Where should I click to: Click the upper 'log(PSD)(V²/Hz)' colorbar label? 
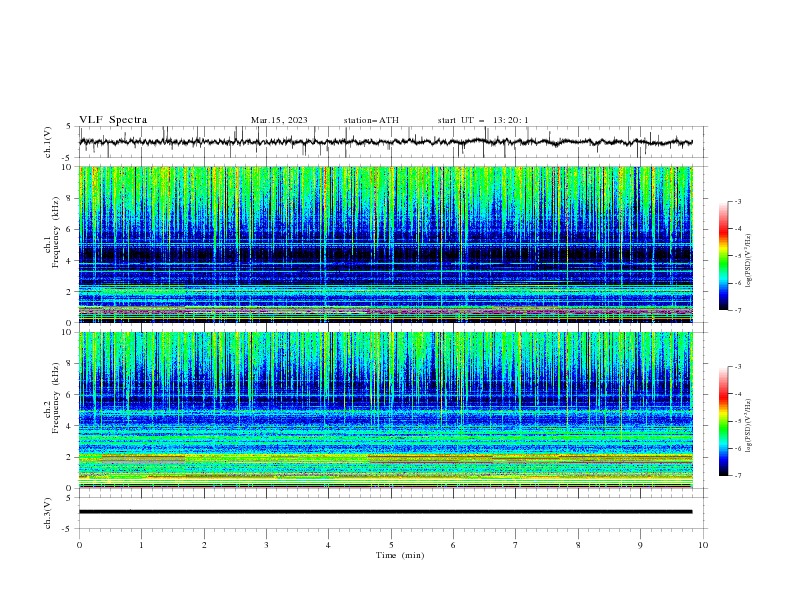point(748,261)
